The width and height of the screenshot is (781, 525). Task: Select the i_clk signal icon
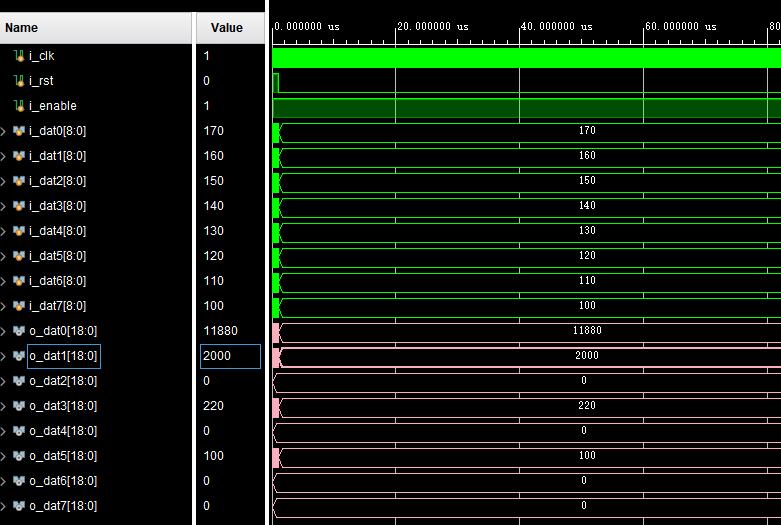(x=19, y=56)
